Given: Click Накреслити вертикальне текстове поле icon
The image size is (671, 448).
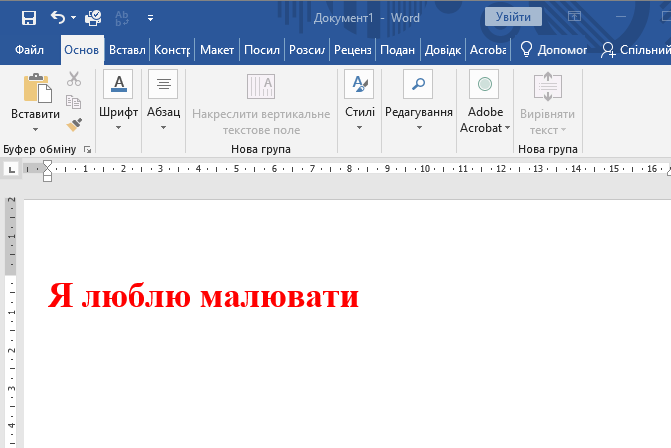Looking at the screenshot, I should point(261,86).
